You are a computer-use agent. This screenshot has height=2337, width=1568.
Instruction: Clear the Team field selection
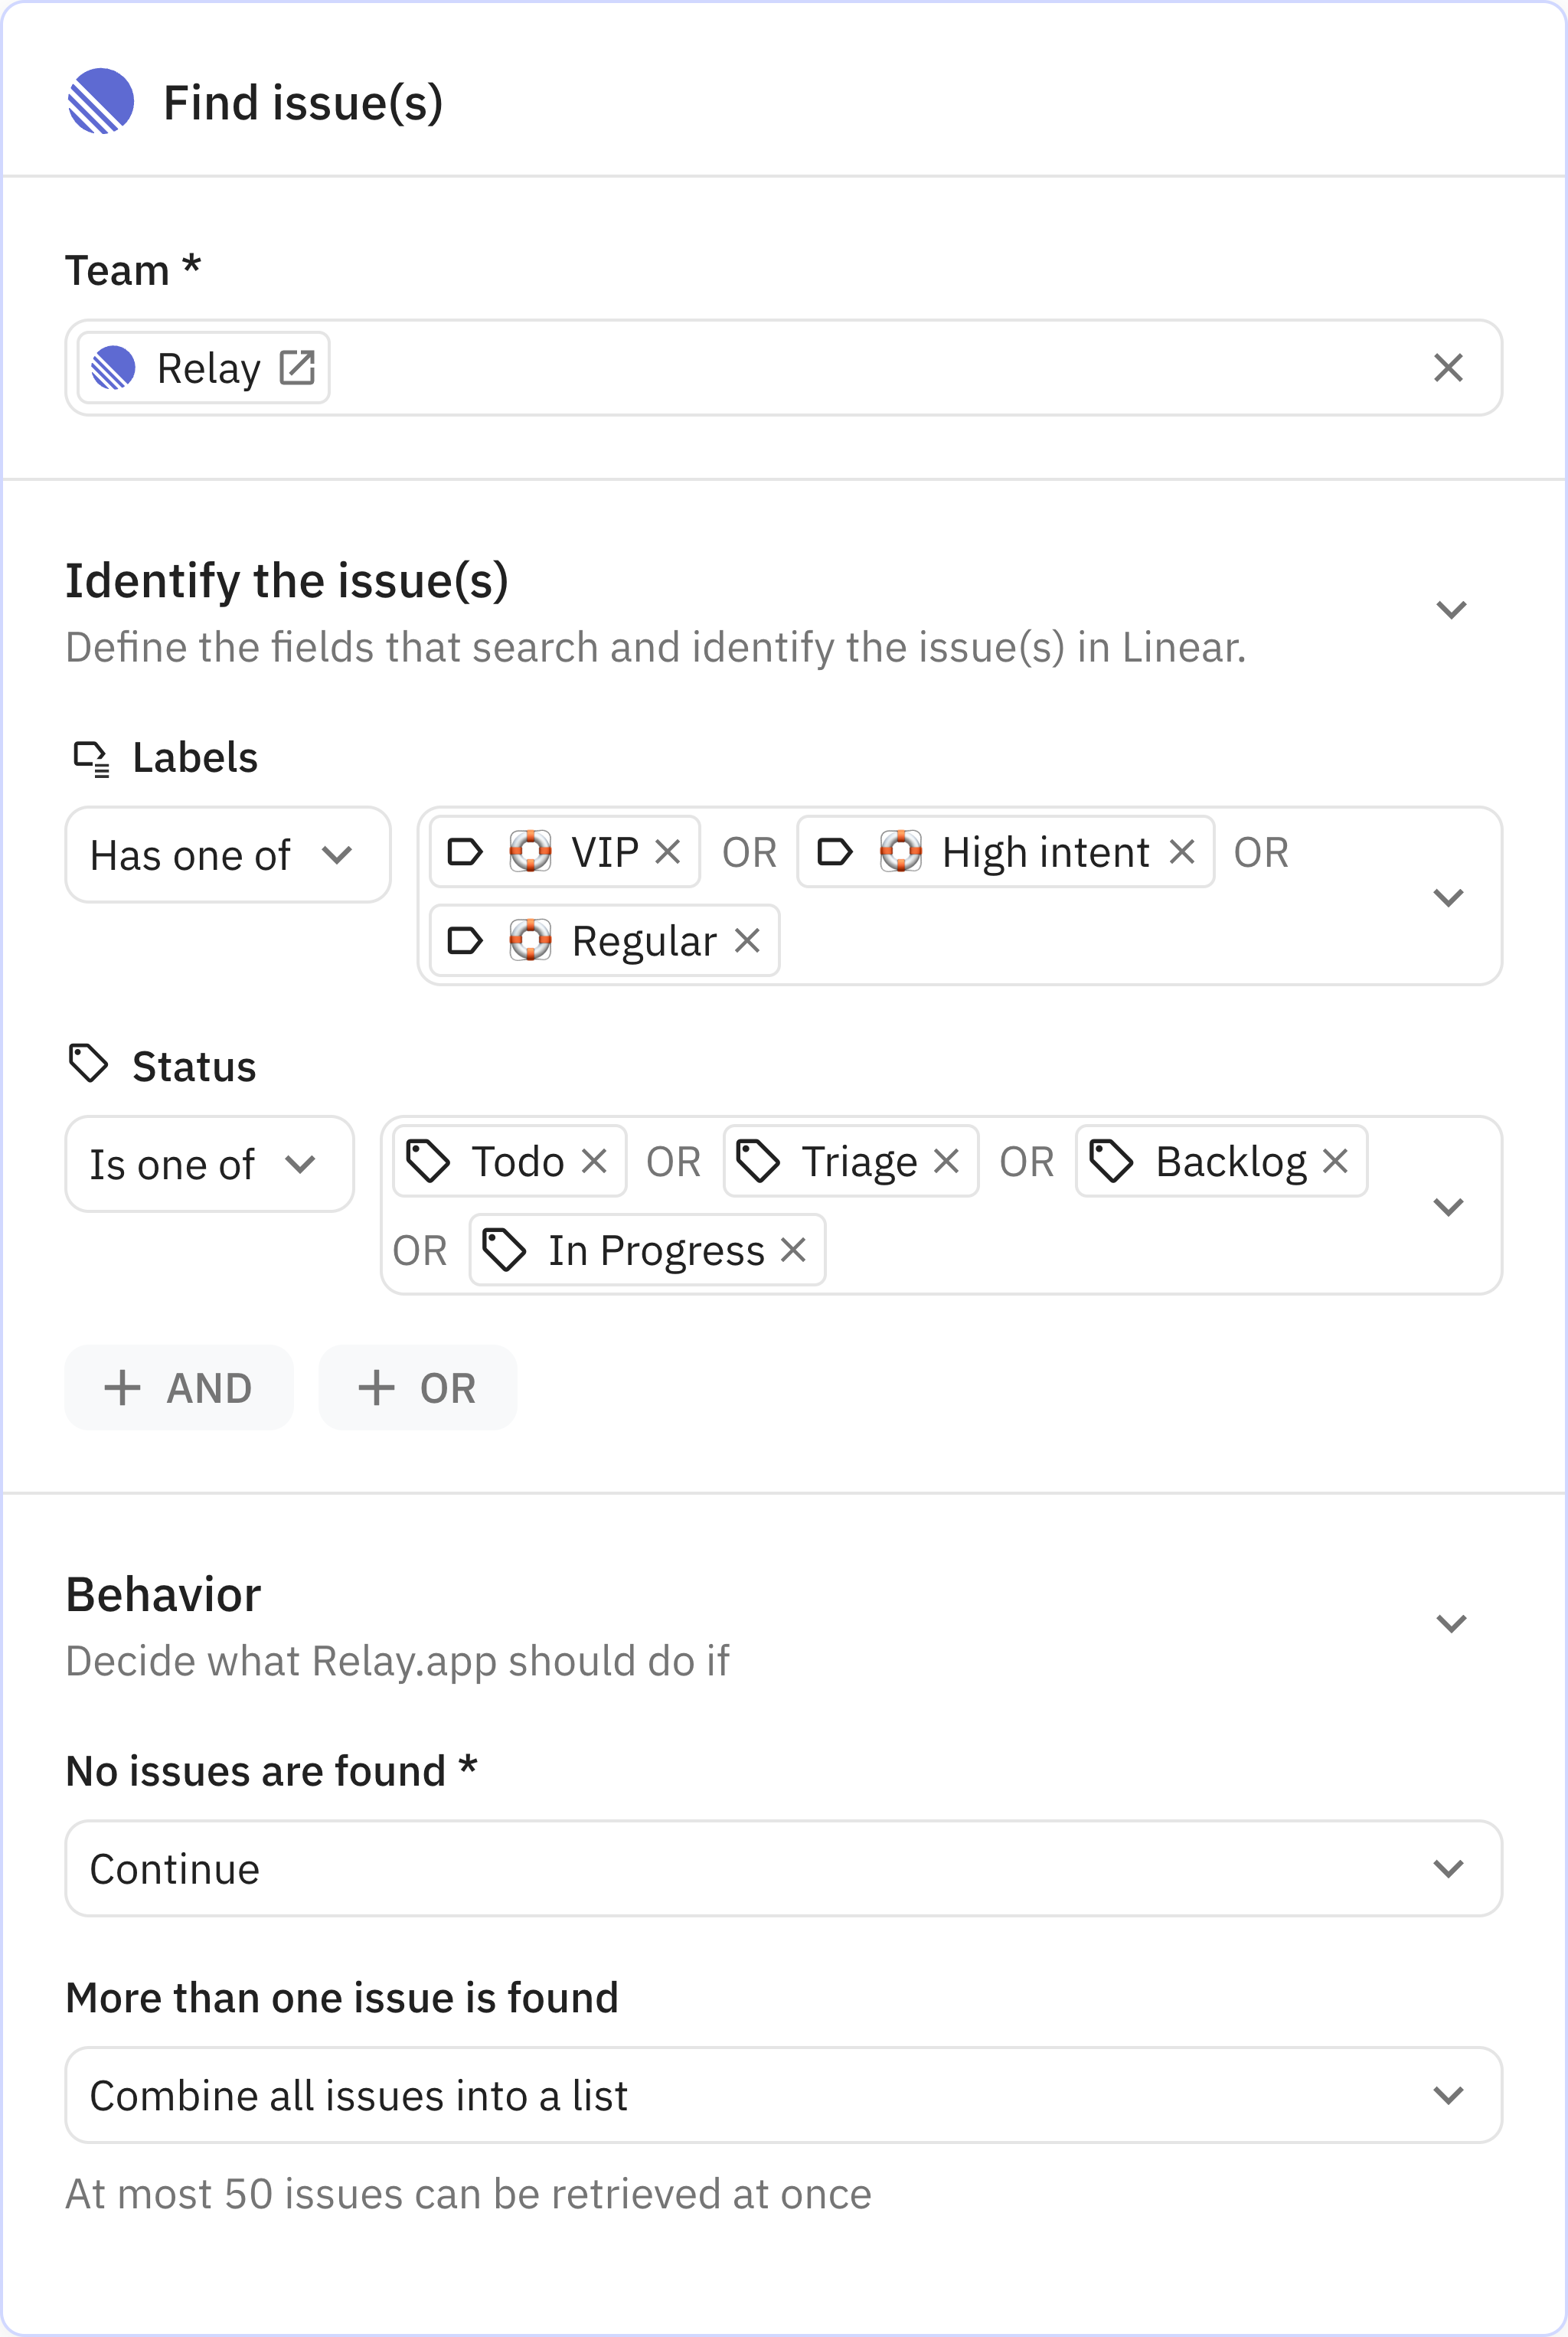(1447, 368)
